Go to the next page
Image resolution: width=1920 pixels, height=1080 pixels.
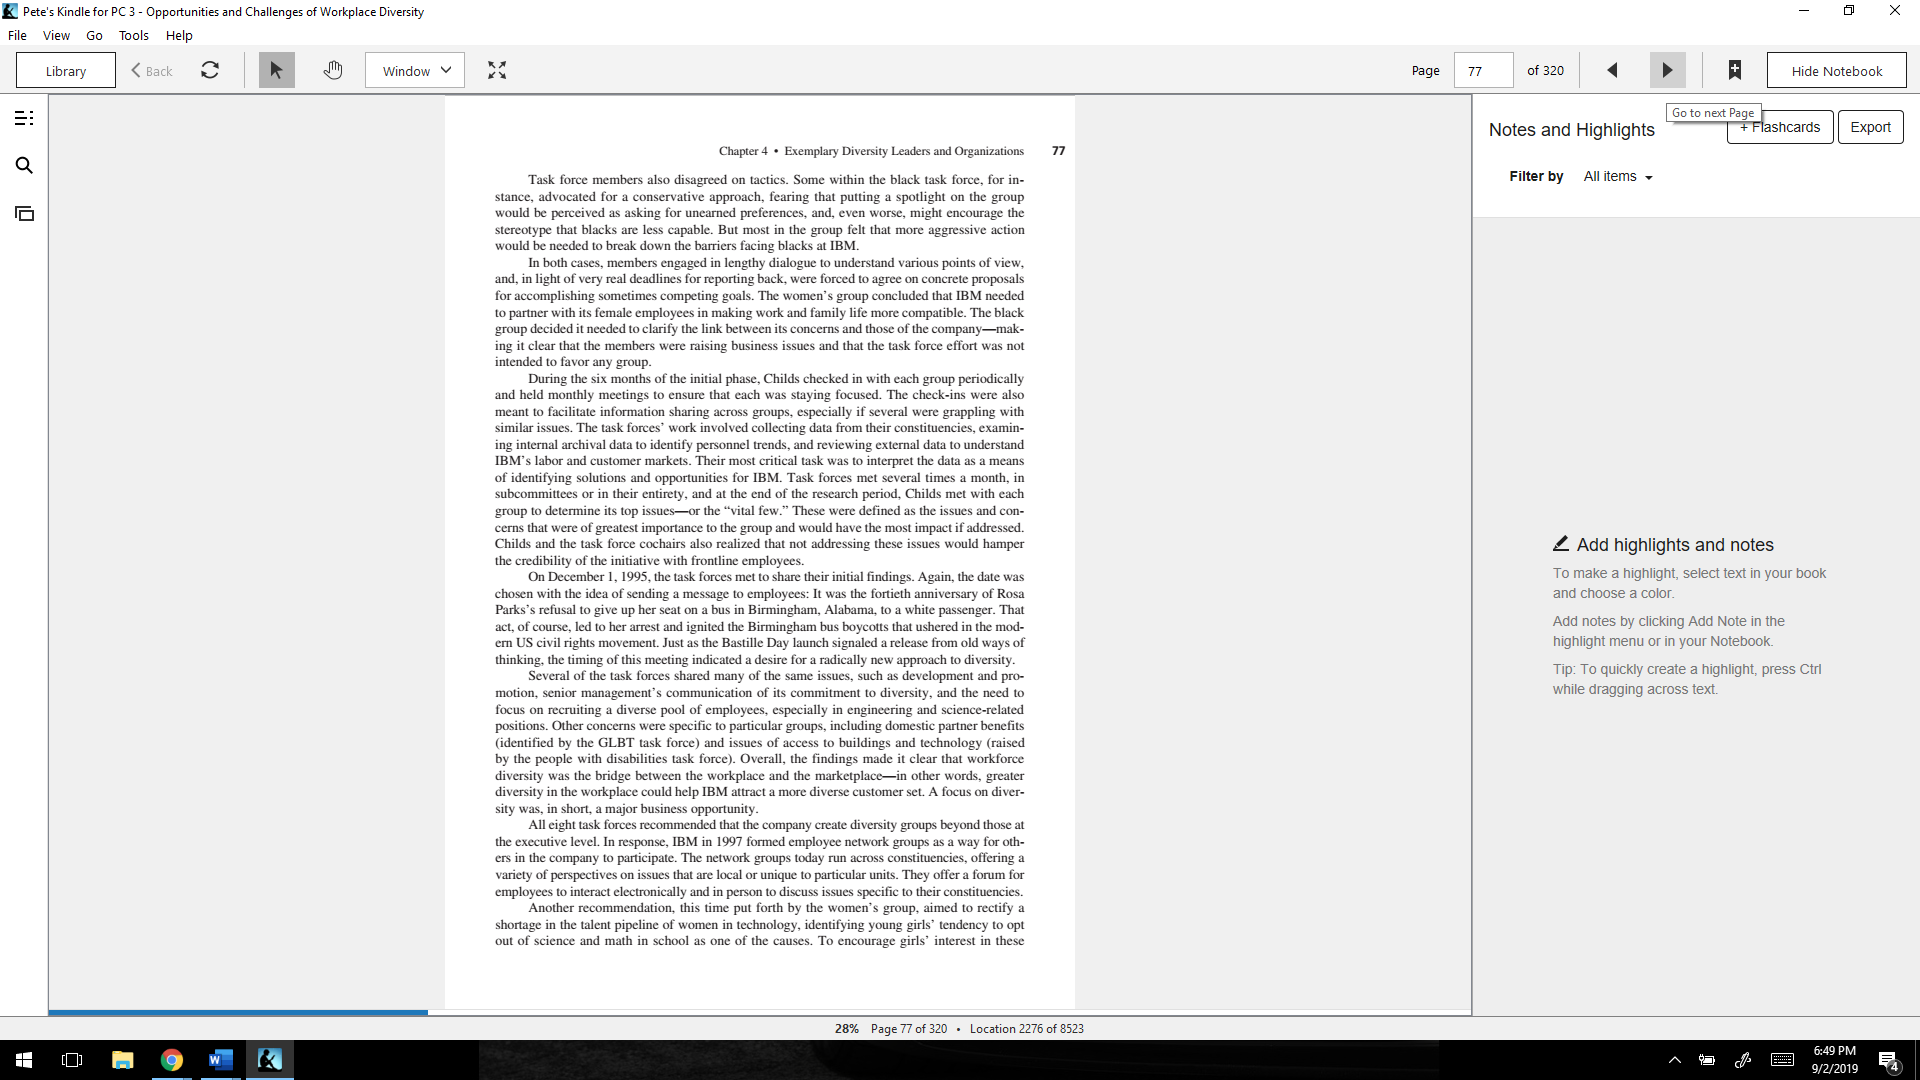[x=1667, y=70]
